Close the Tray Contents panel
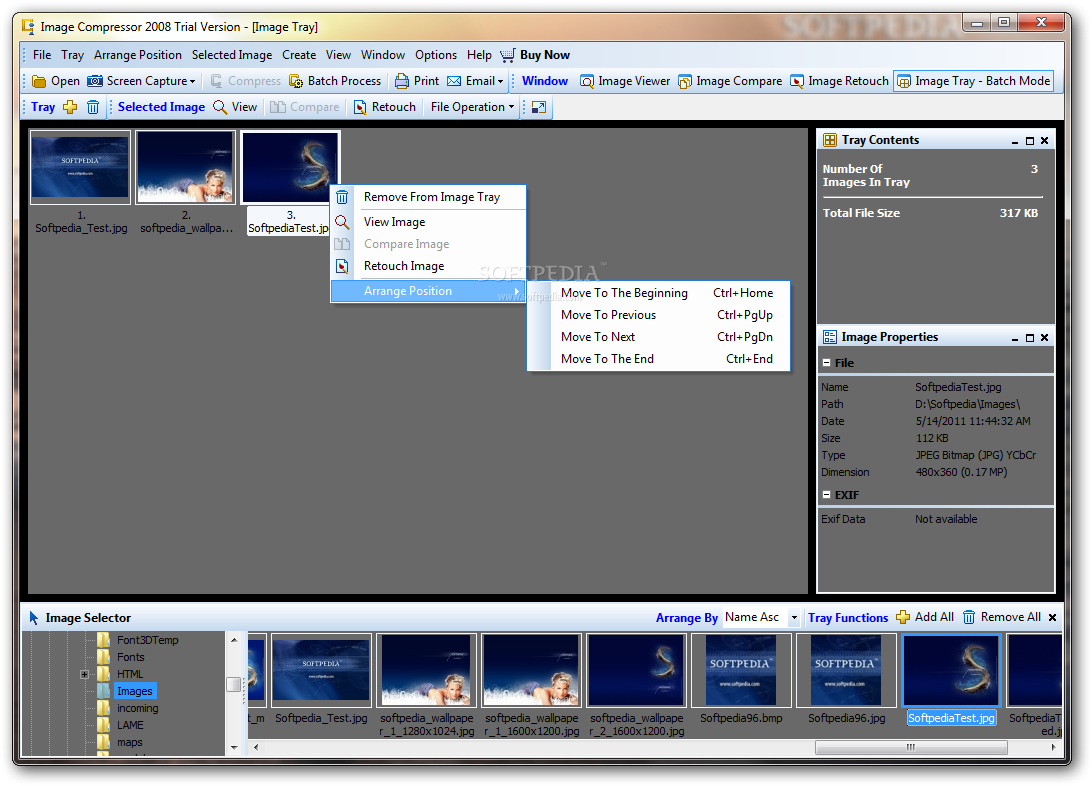Viewport: 1092px width, 786px height. coord(1045,141)
